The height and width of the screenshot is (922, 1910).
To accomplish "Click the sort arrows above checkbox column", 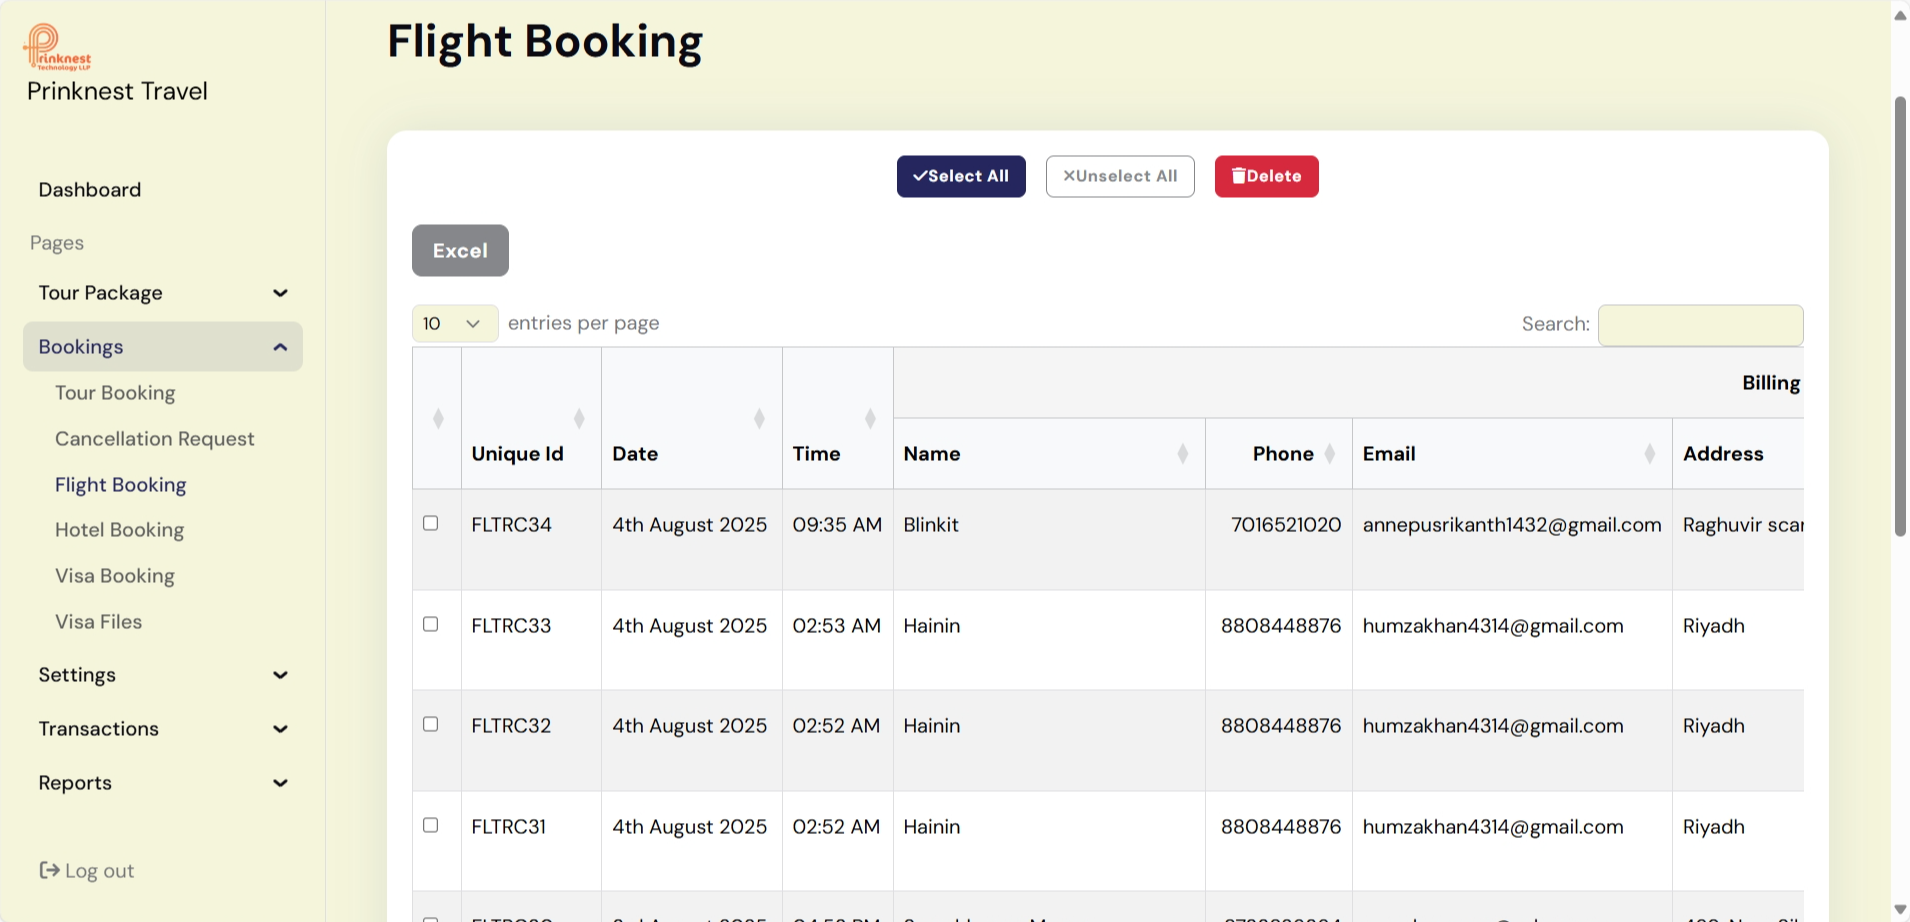I will click(438, 419).
